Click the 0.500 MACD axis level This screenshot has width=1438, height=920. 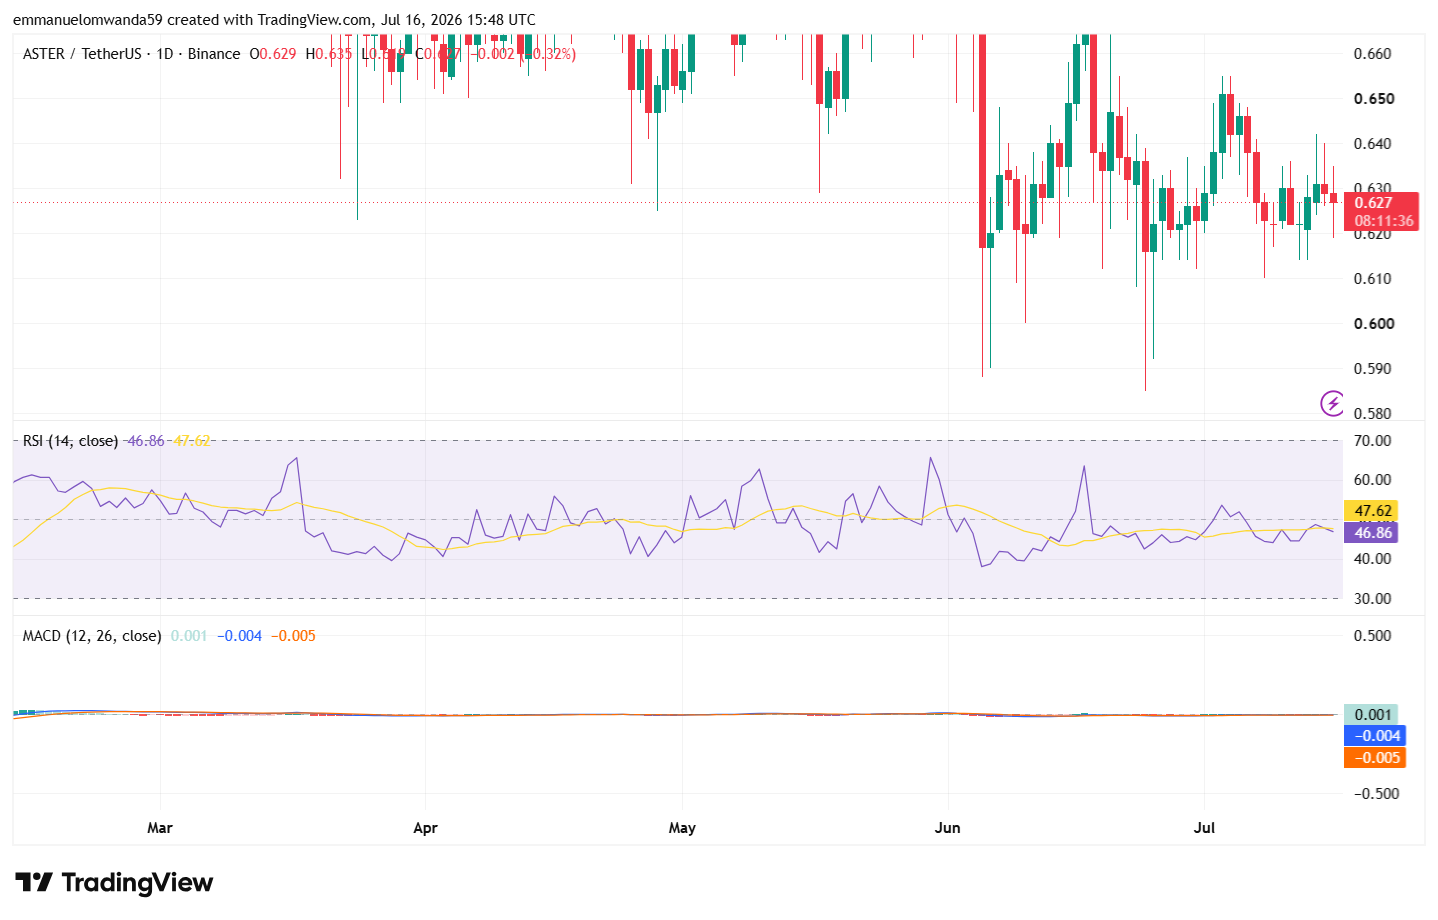point(1372,636)
